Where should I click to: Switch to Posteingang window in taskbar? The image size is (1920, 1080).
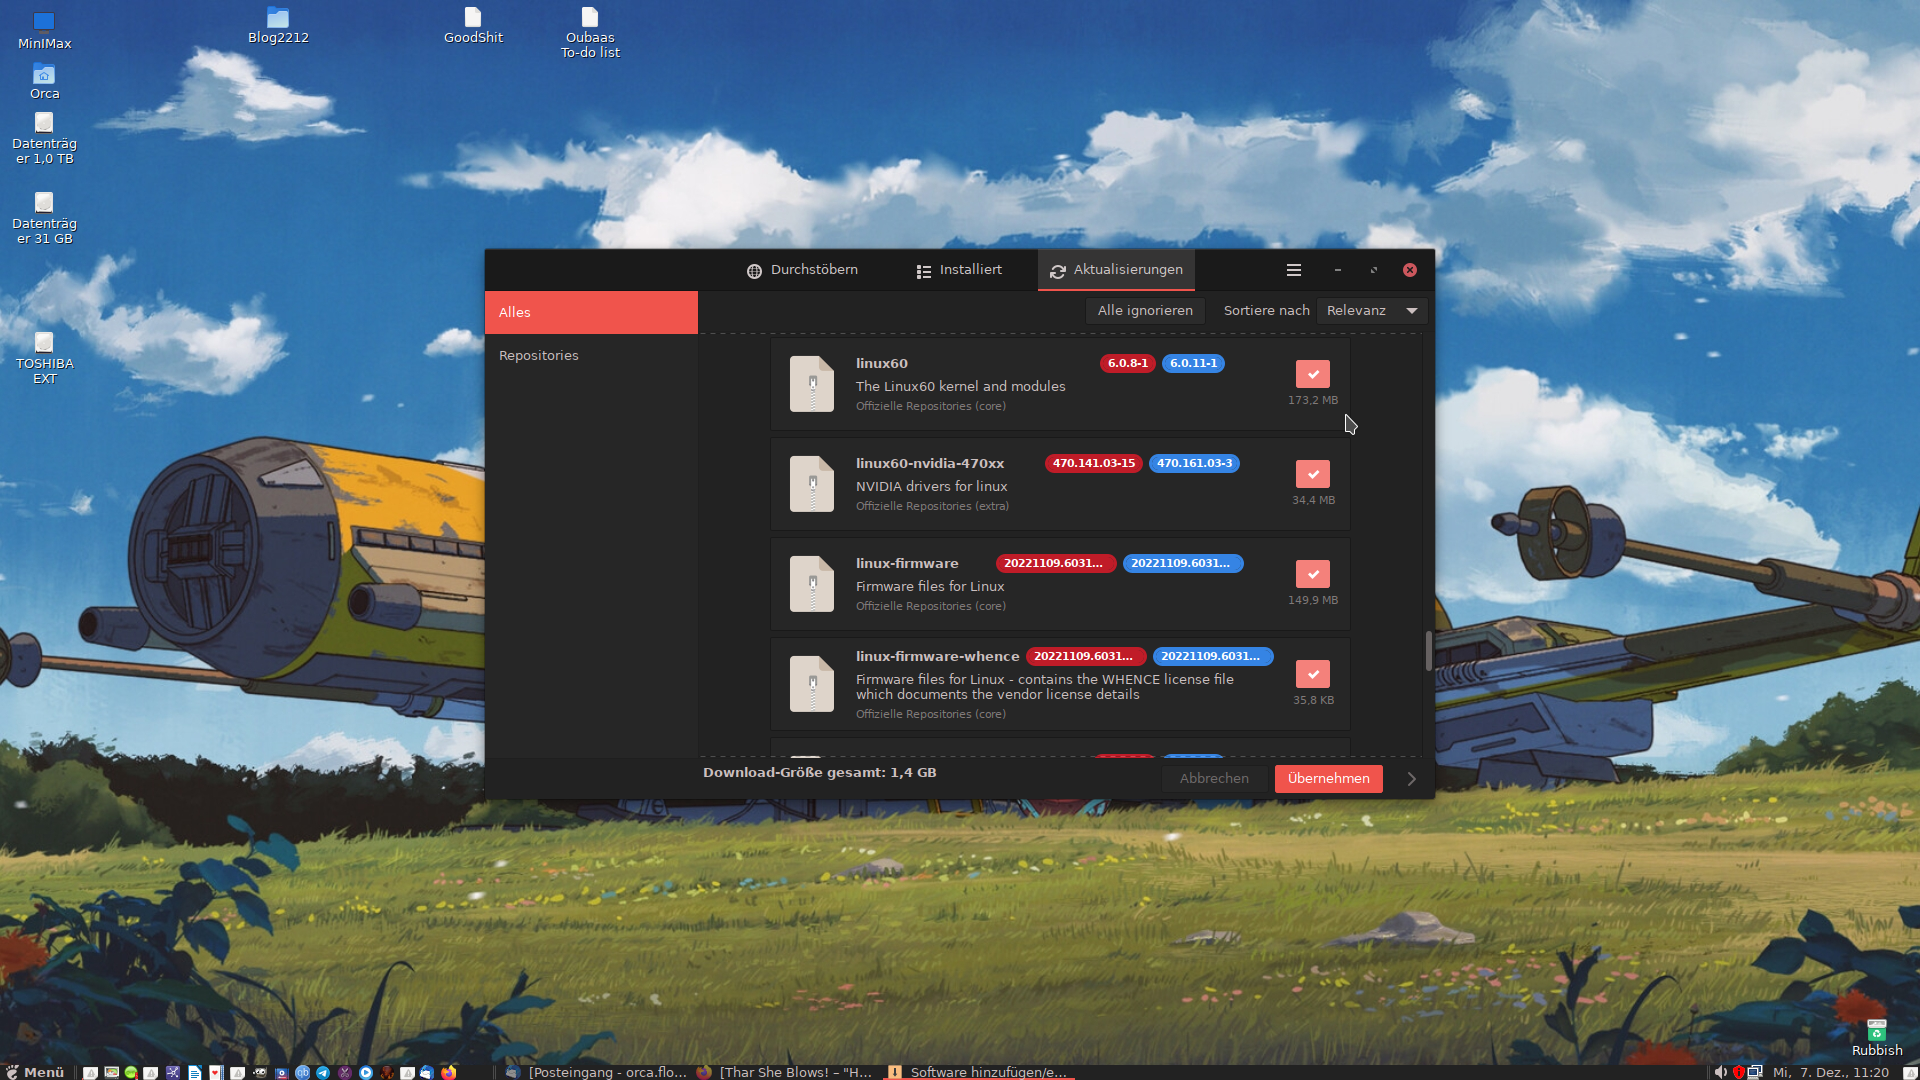tap(597, 1072)
